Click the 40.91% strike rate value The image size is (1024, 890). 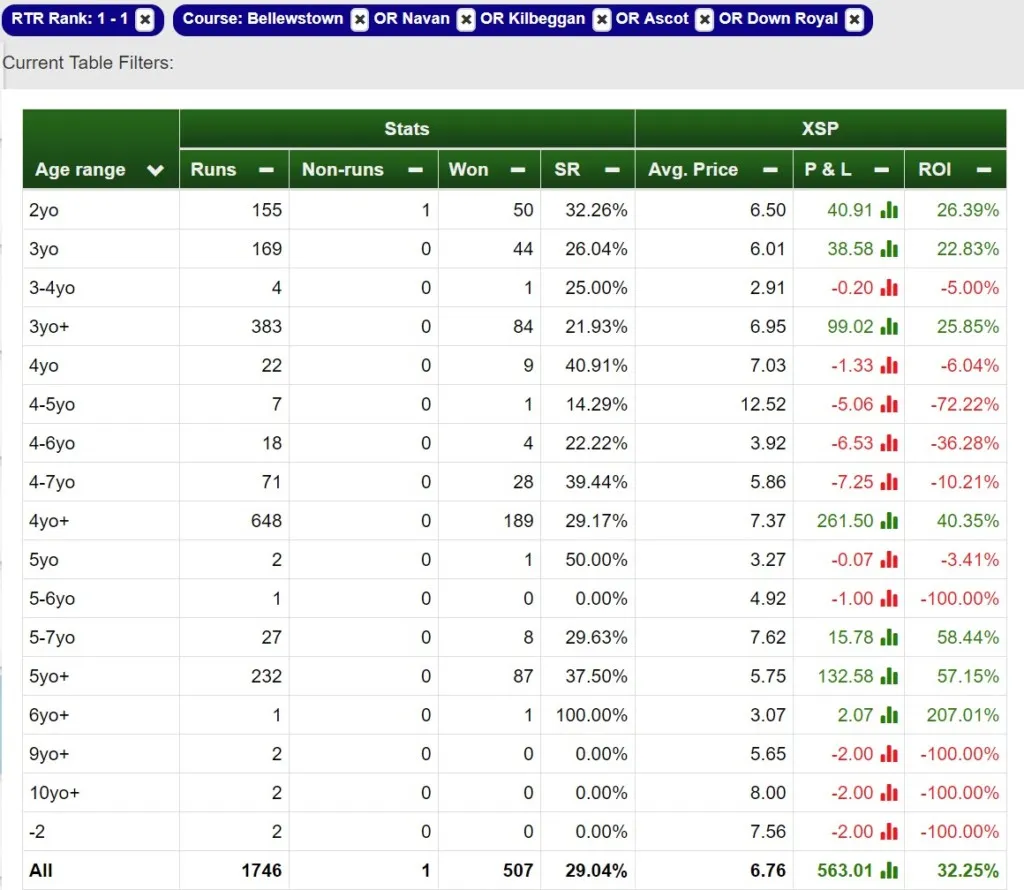click(596, 365)
